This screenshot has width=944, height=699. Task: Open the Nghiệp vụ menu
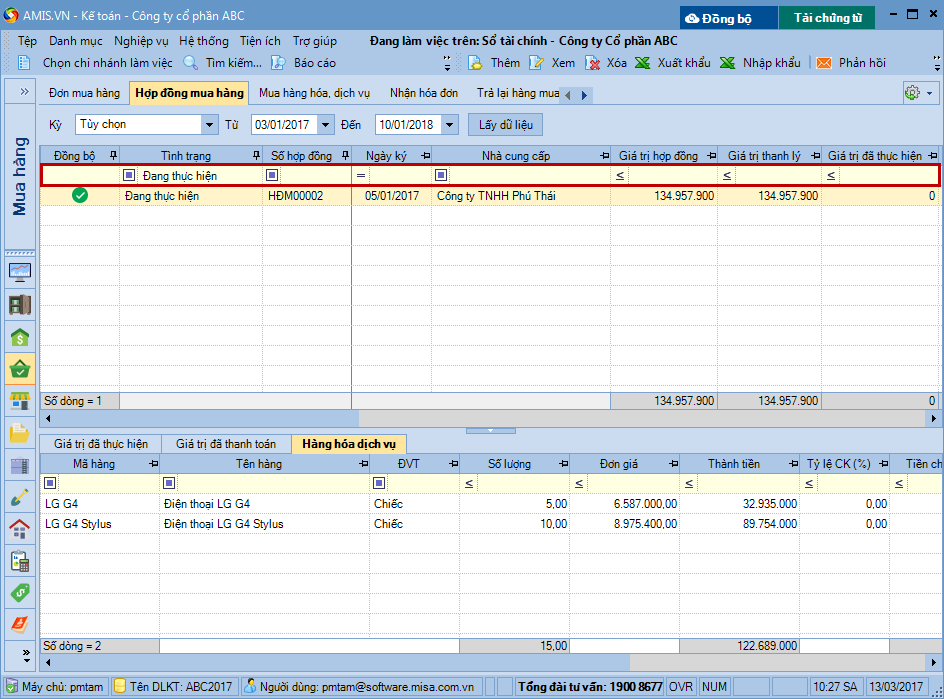tap(141, 41)
